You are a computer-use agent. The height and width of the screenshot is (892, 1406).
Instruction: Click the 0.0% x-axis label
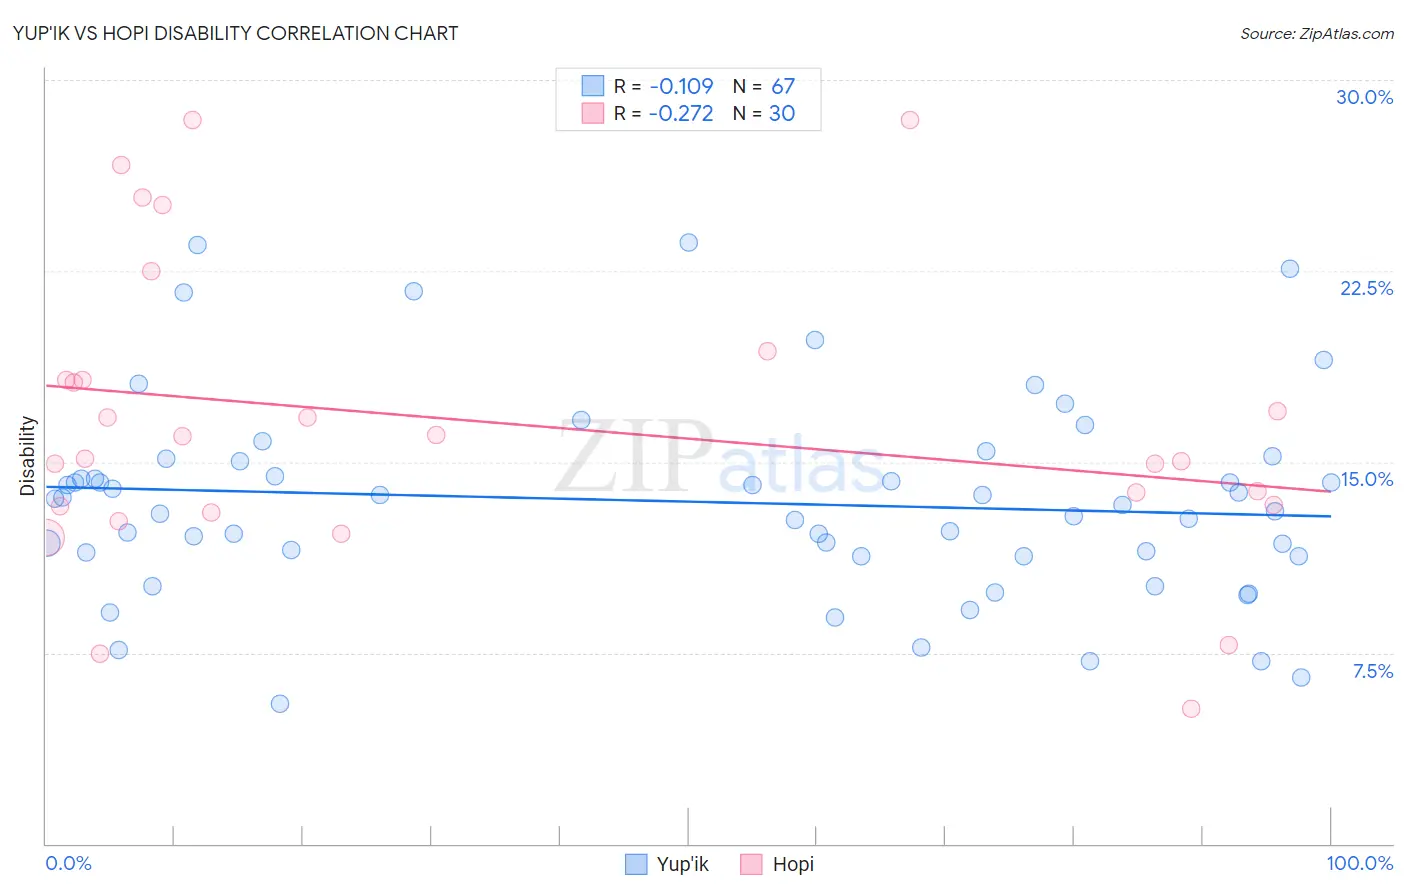tap(69, 863)
